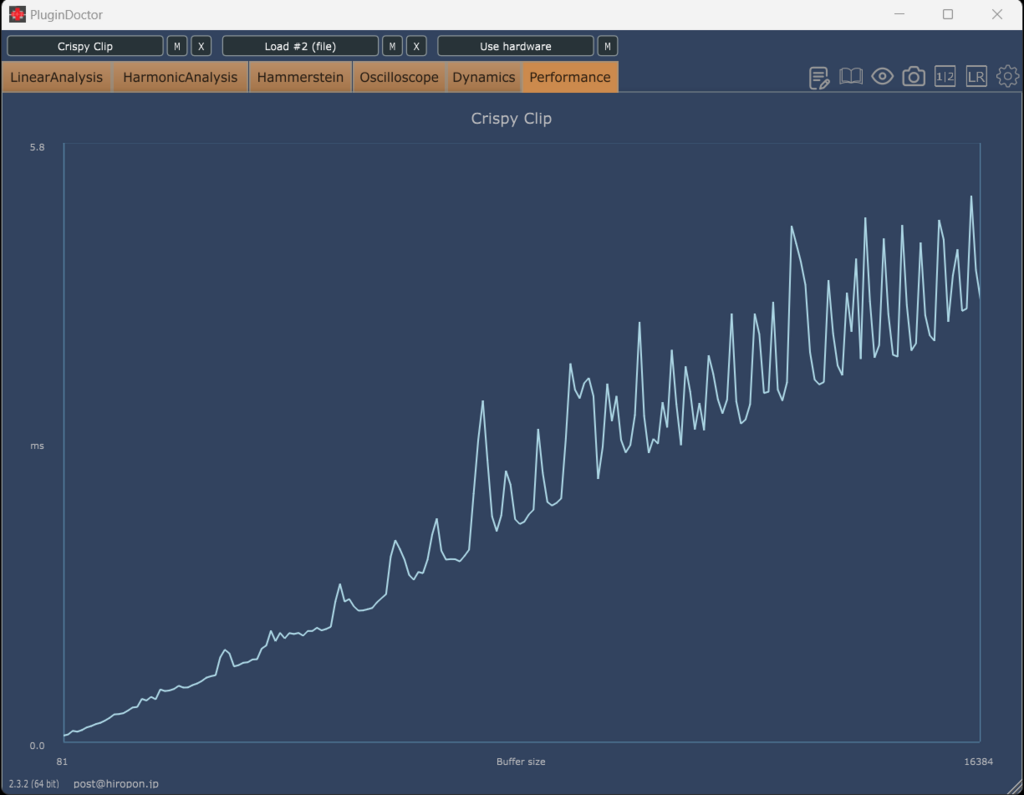
Task: Toggle M button next to Use hardware
Action: point(607,46)
